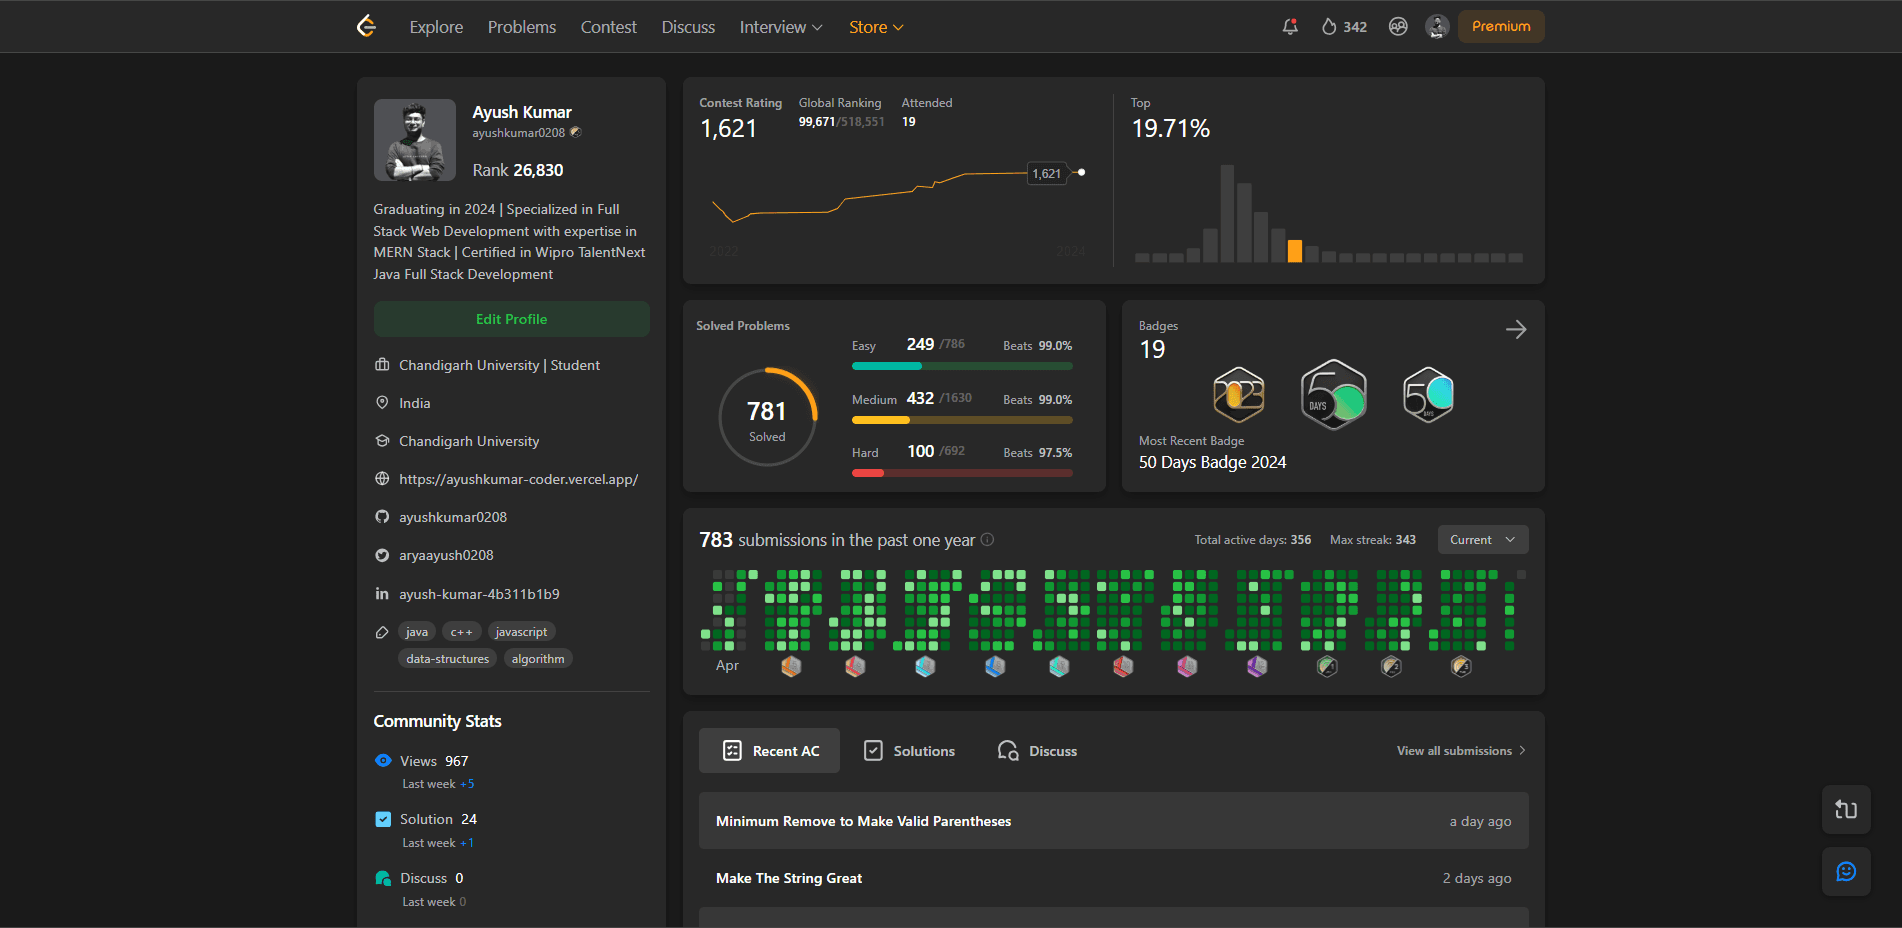
Task: Click the streak fire icon showing 342
Action: click(1329, 27)
